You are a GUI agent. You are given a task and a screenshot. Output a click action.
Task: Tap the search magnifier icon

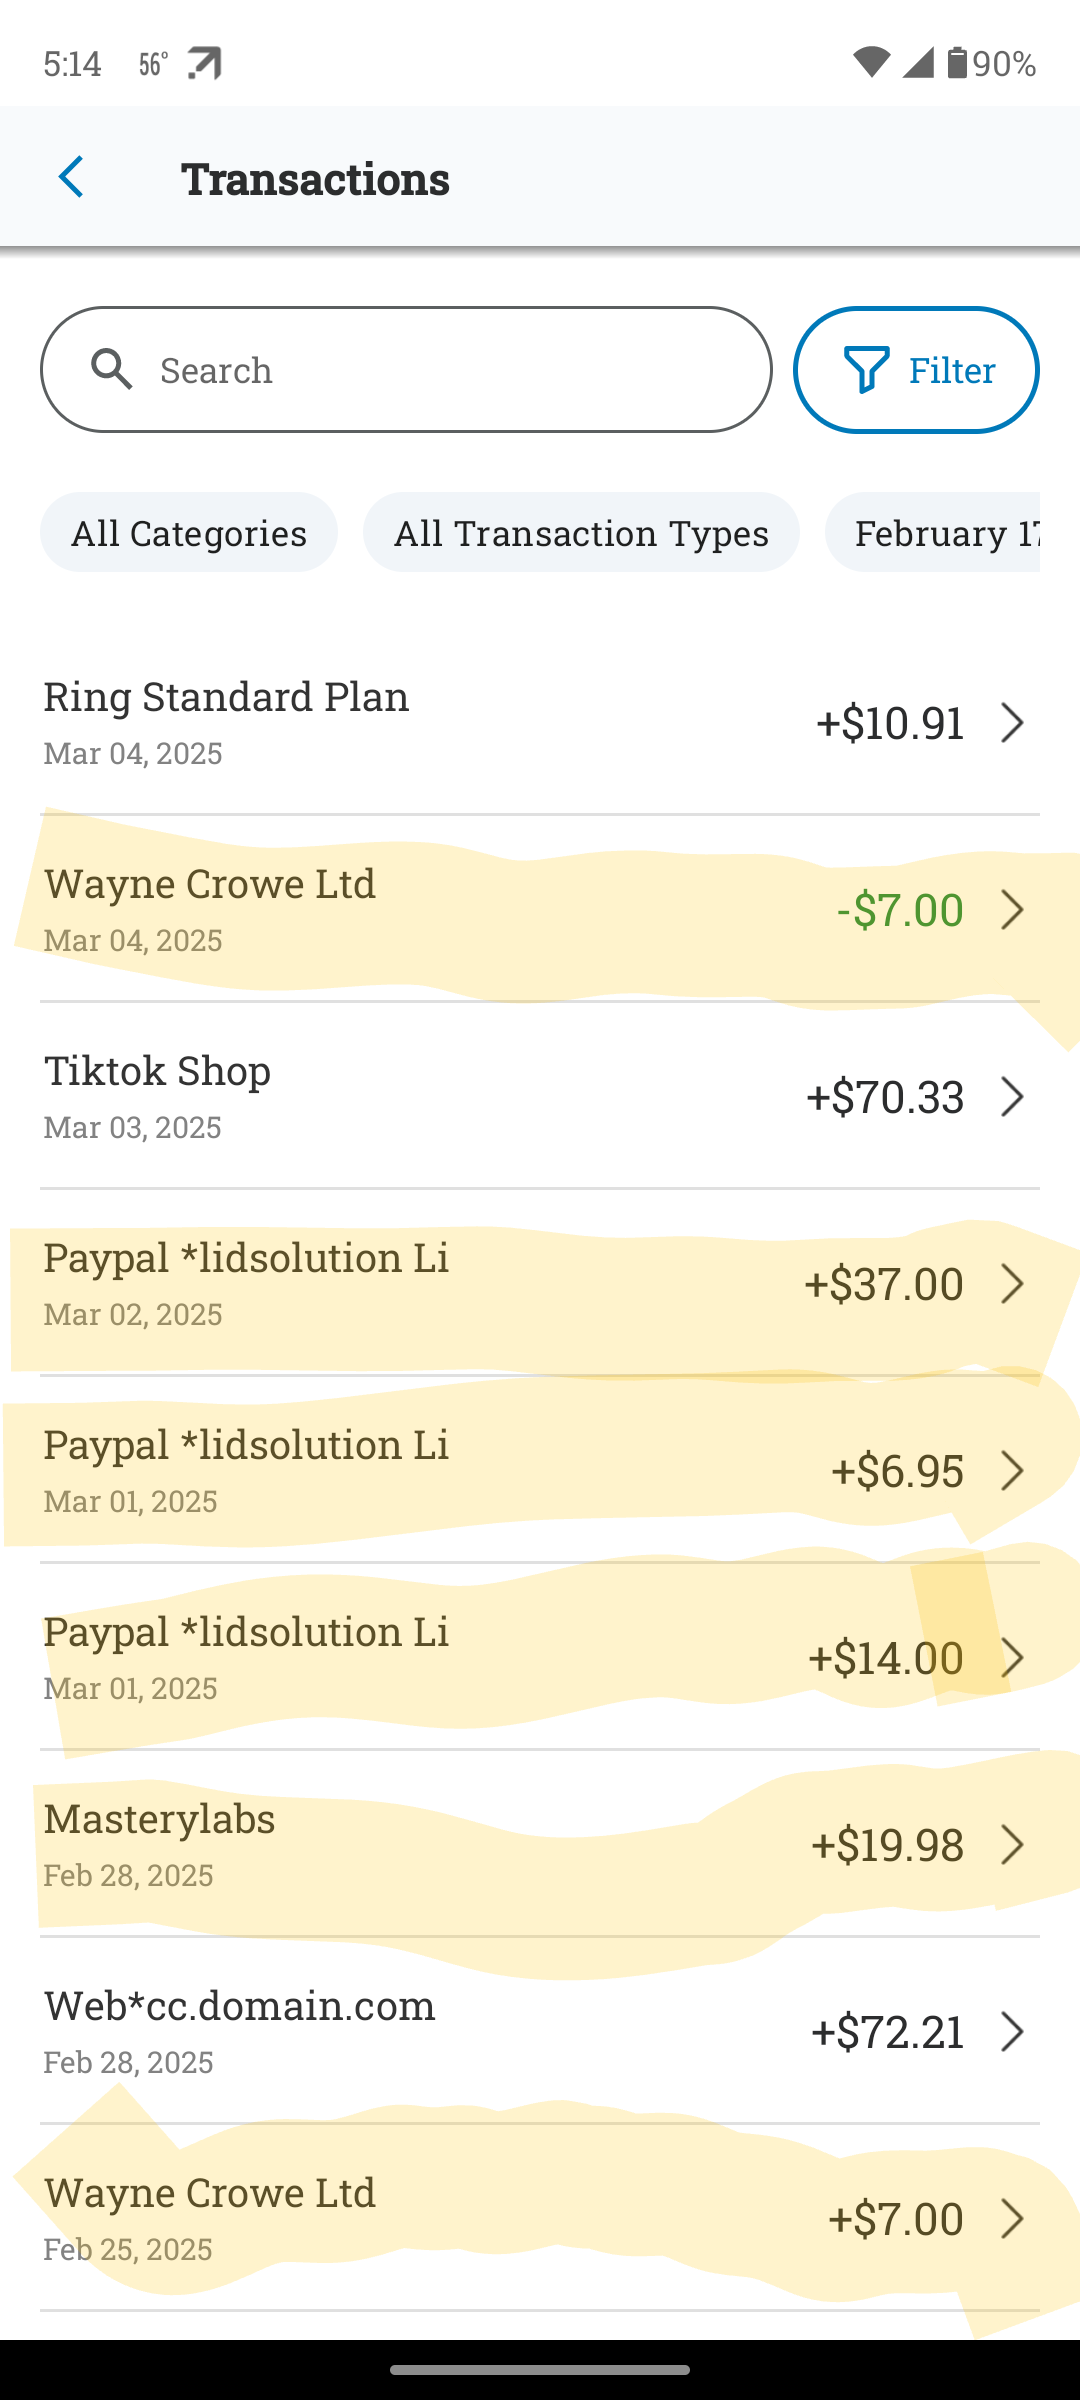(x=112, y=369)
